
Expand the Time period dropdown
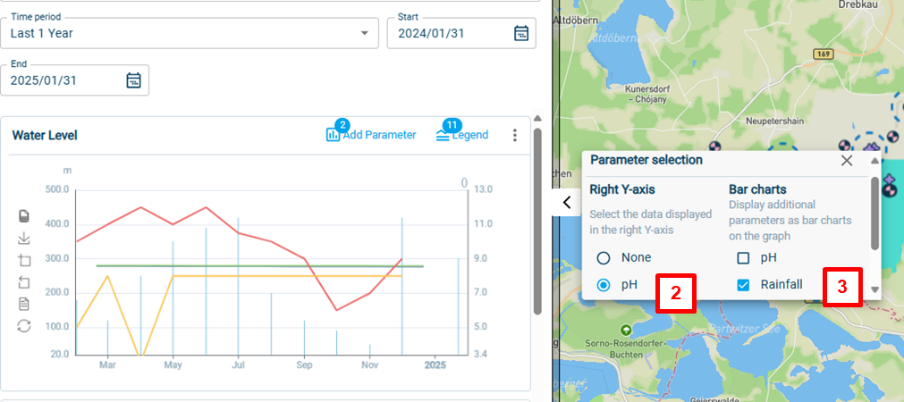point(364,33)
